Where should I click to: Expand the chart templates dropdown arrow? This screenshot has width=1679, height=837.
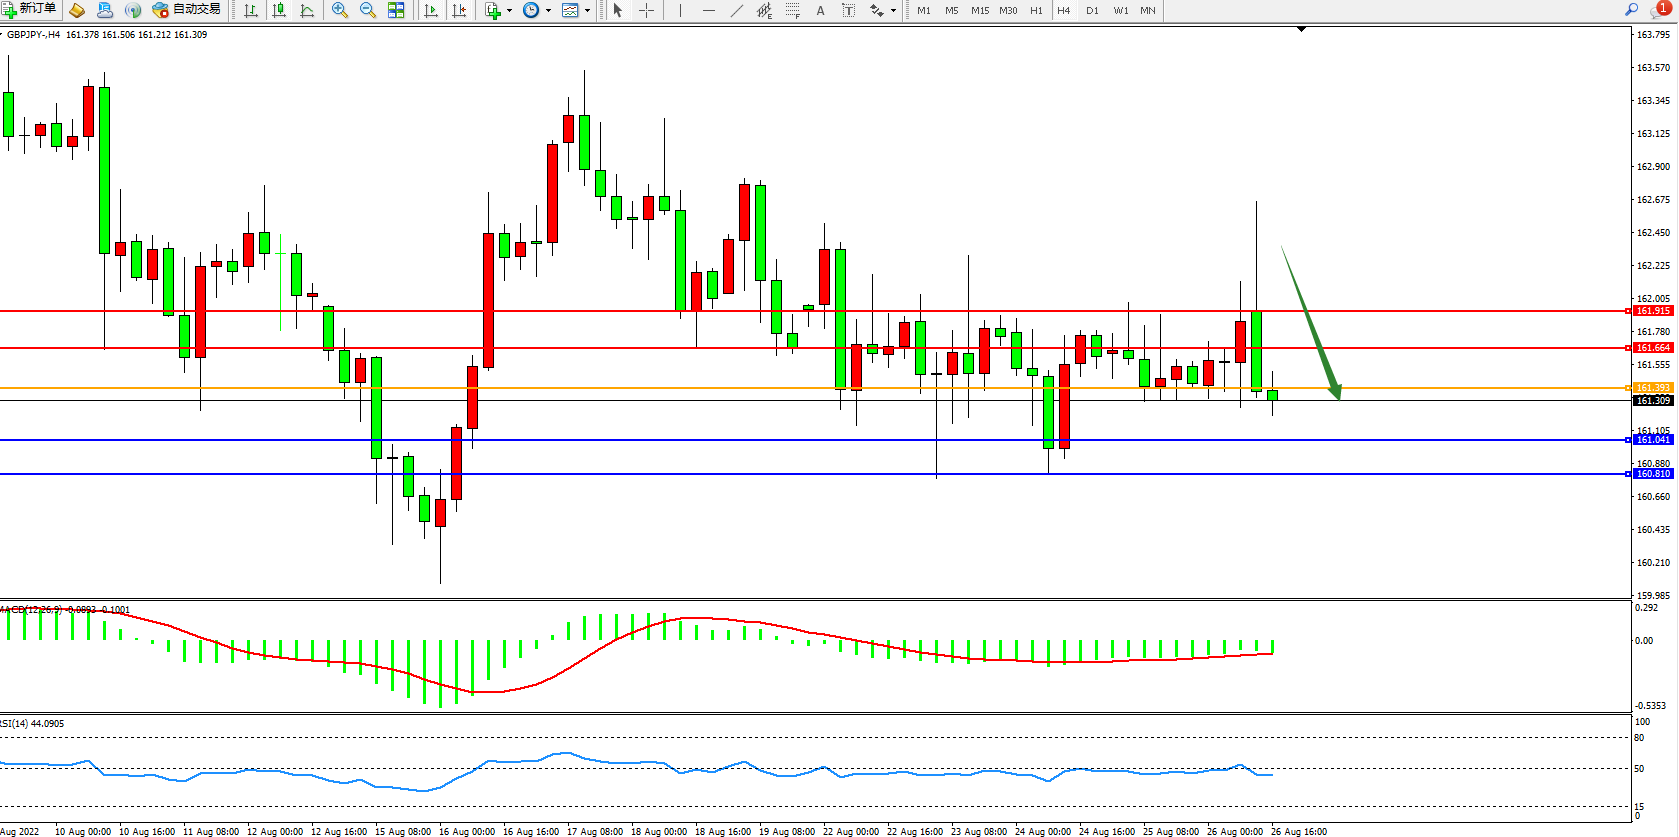point(587,10)
